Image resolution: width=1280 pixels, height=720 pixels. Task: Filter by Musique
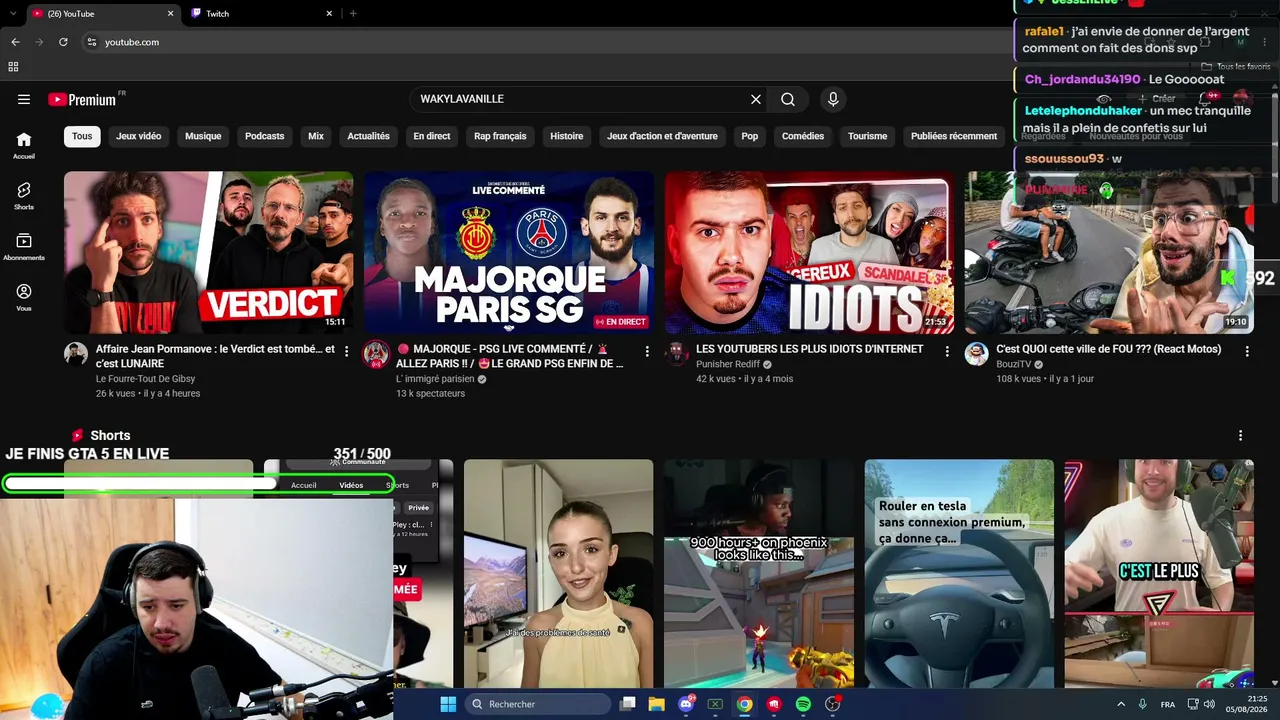click(203, 136)
